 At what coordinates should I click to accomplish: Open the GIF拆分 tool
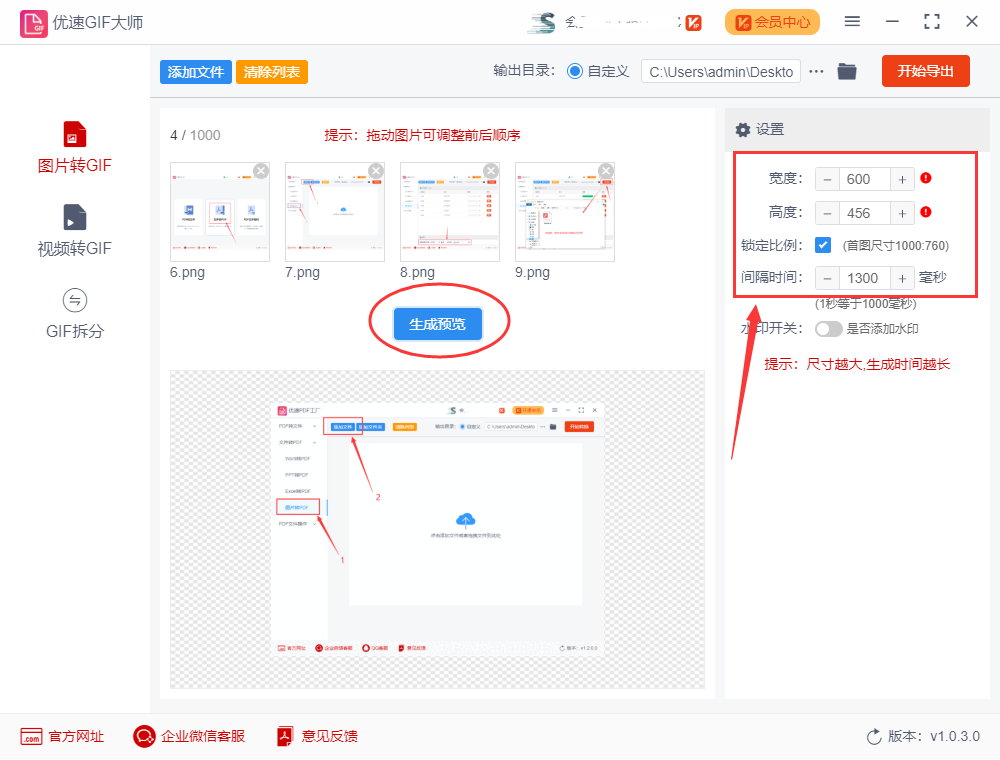74,314
